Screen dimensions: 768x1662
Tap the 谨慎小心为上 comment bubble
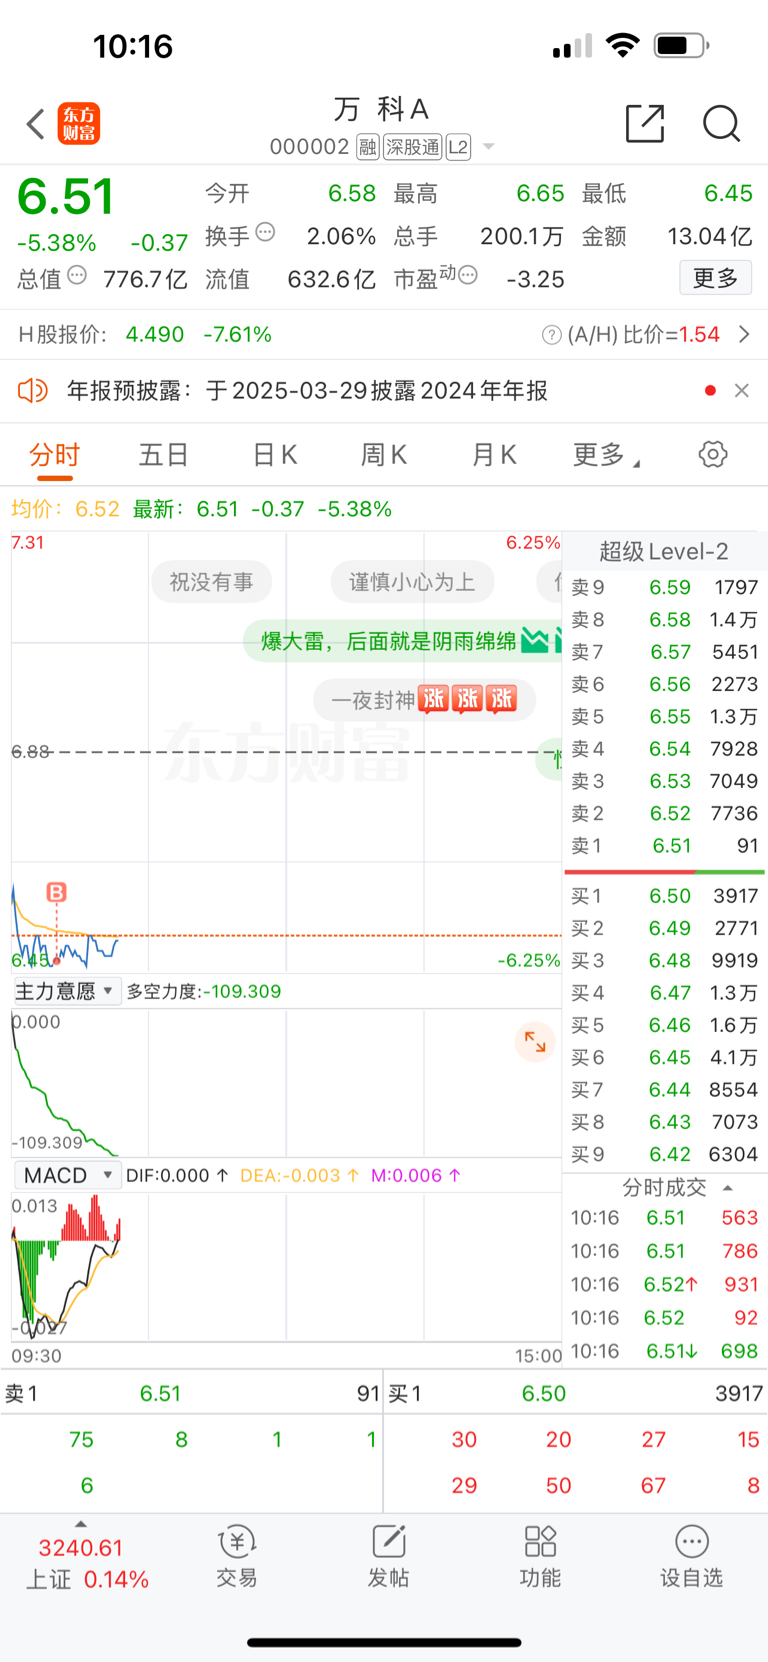(412, 582)
